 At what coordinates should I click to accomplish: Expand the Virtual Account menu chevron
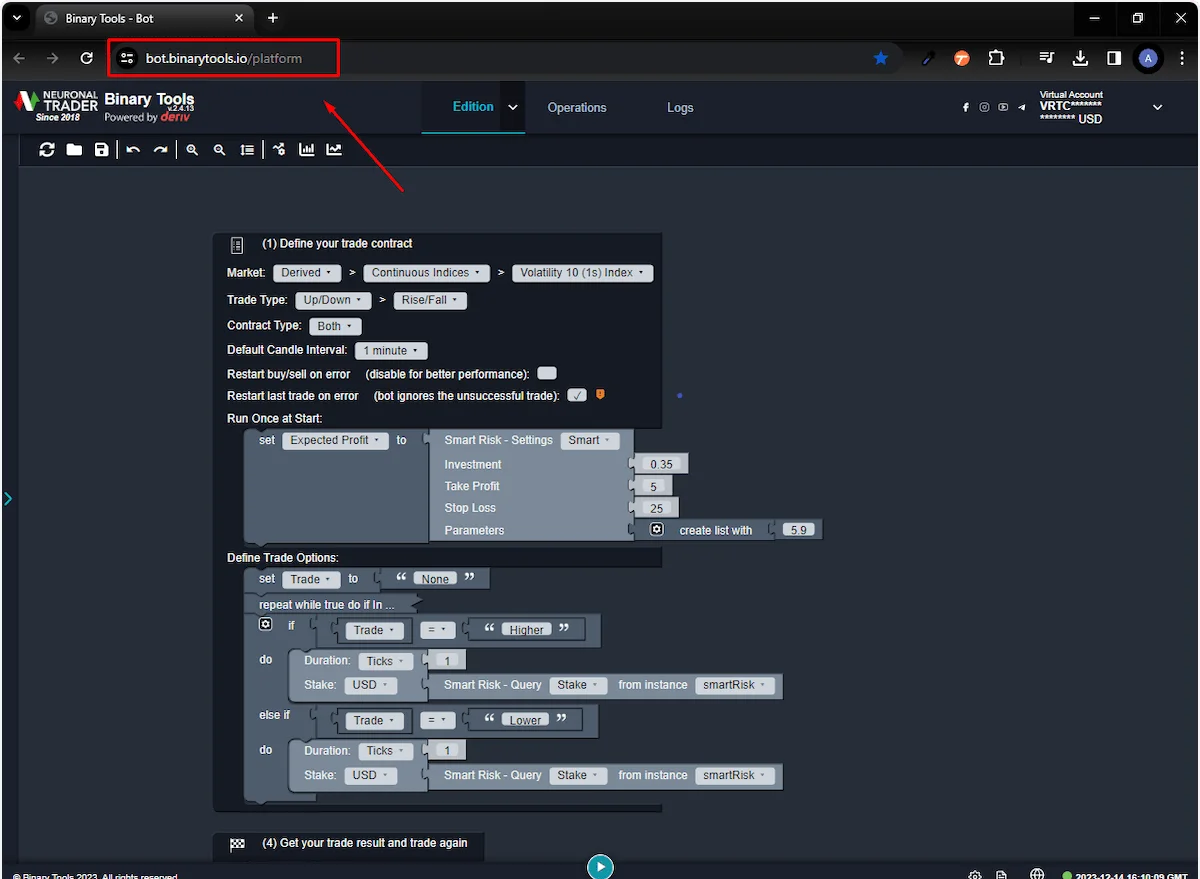point(1157,108)
